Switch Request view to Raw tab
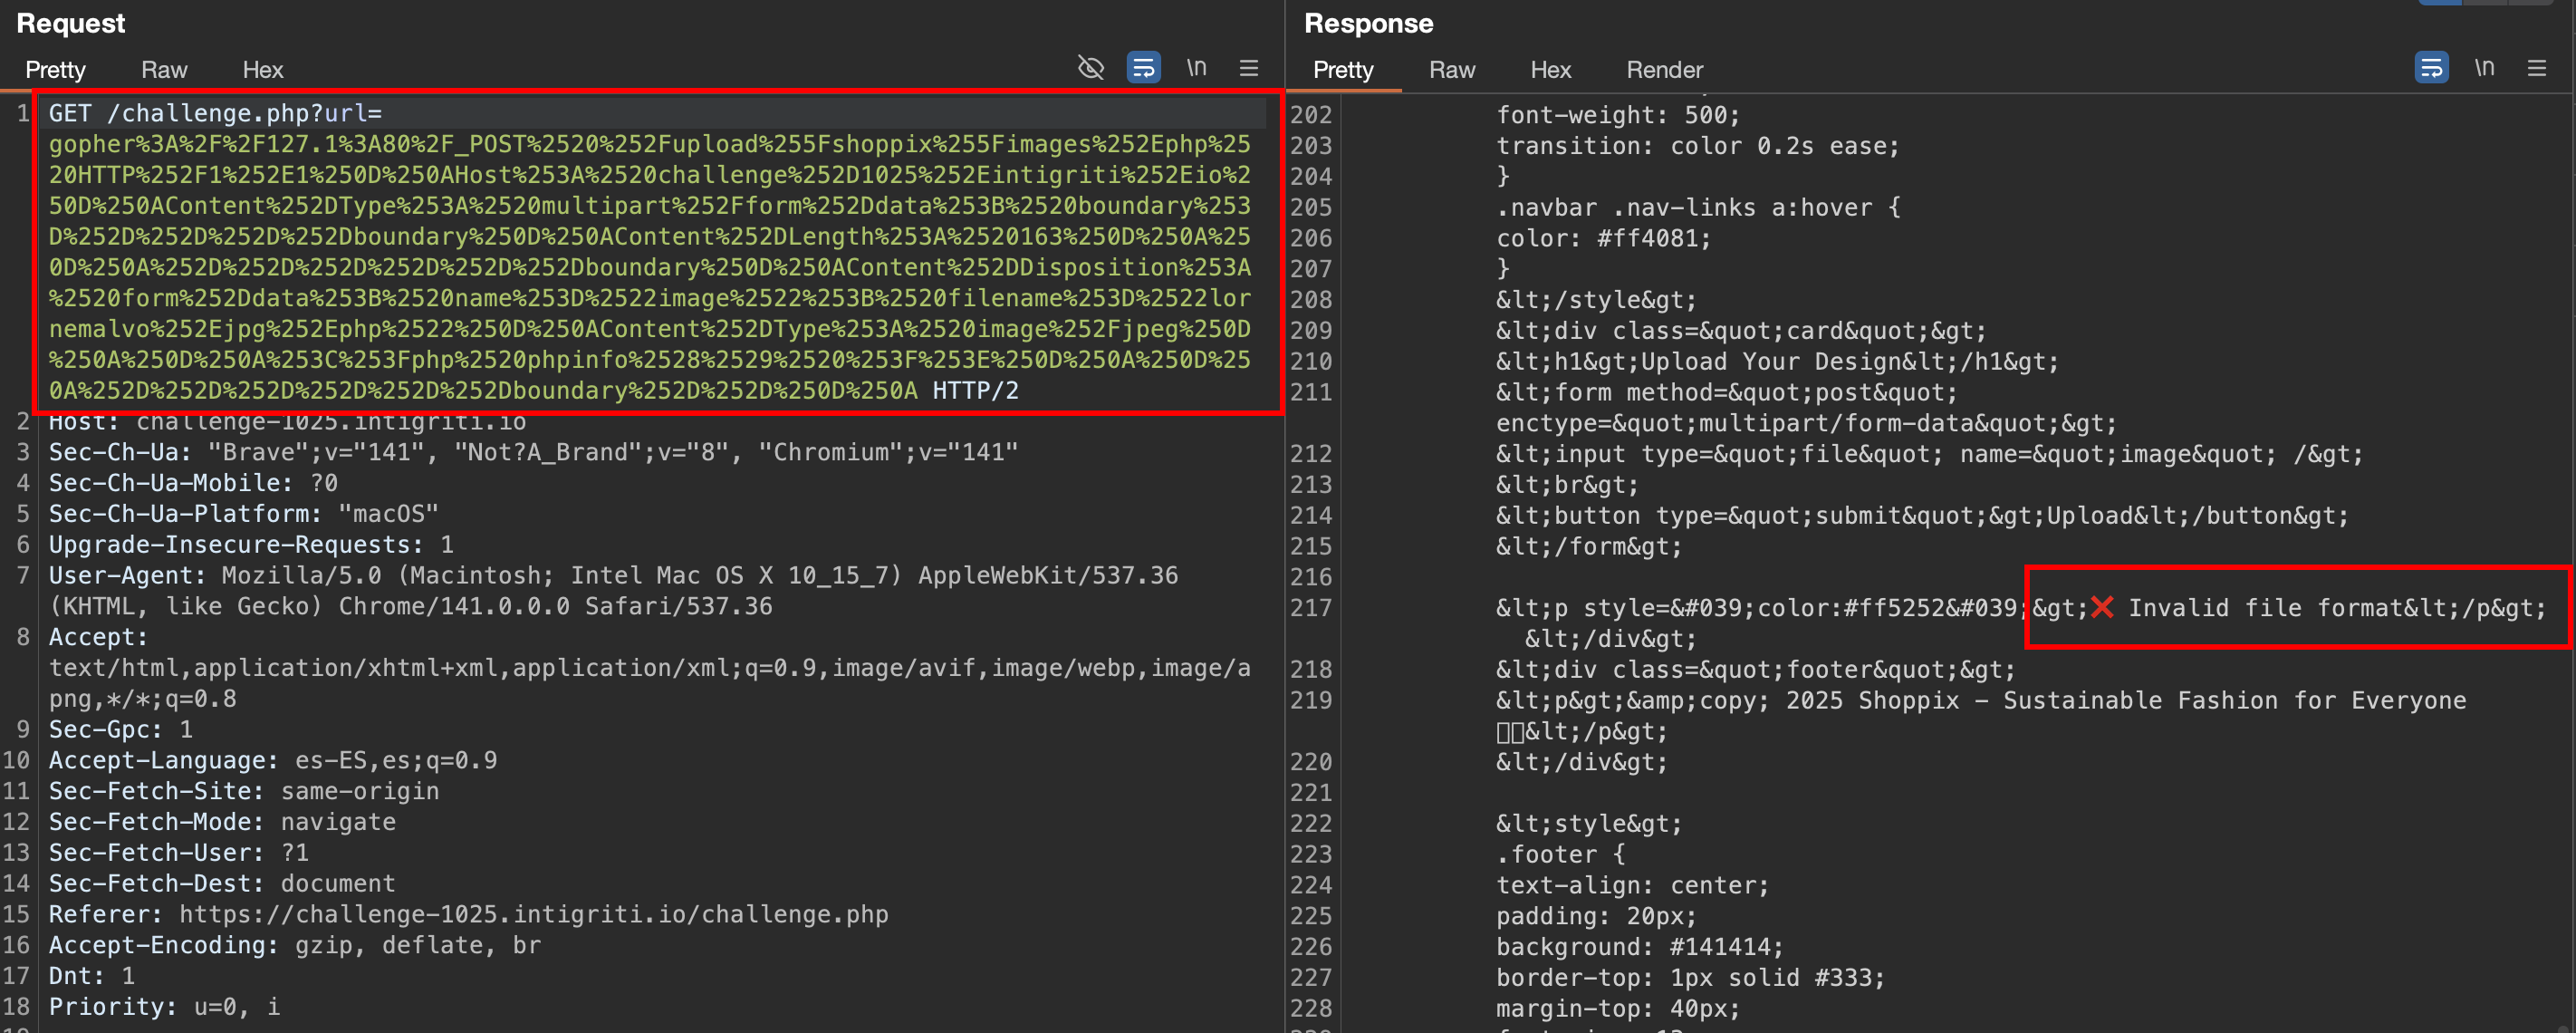2576x1033 pixels. [x=164, y=70]
